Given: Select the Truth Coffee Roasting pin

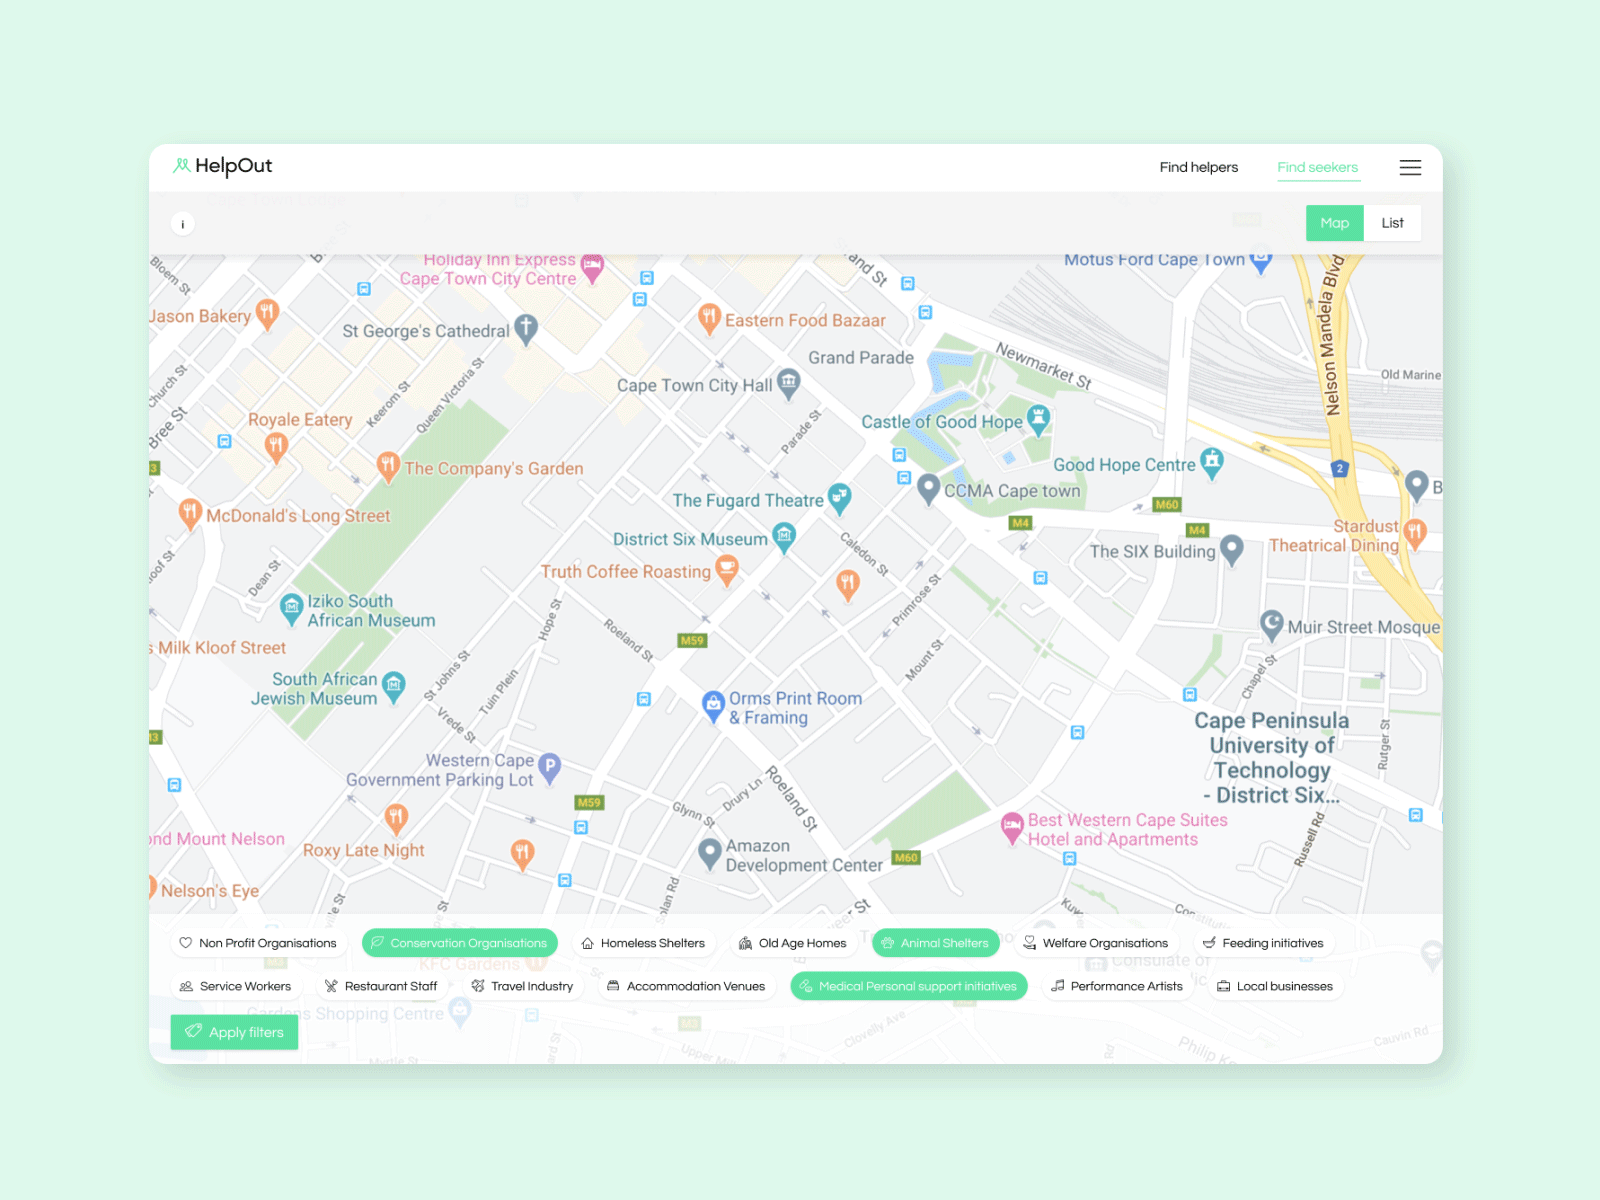Looking at the screenshot, I should pyautogui.click(x=727, y=570).
